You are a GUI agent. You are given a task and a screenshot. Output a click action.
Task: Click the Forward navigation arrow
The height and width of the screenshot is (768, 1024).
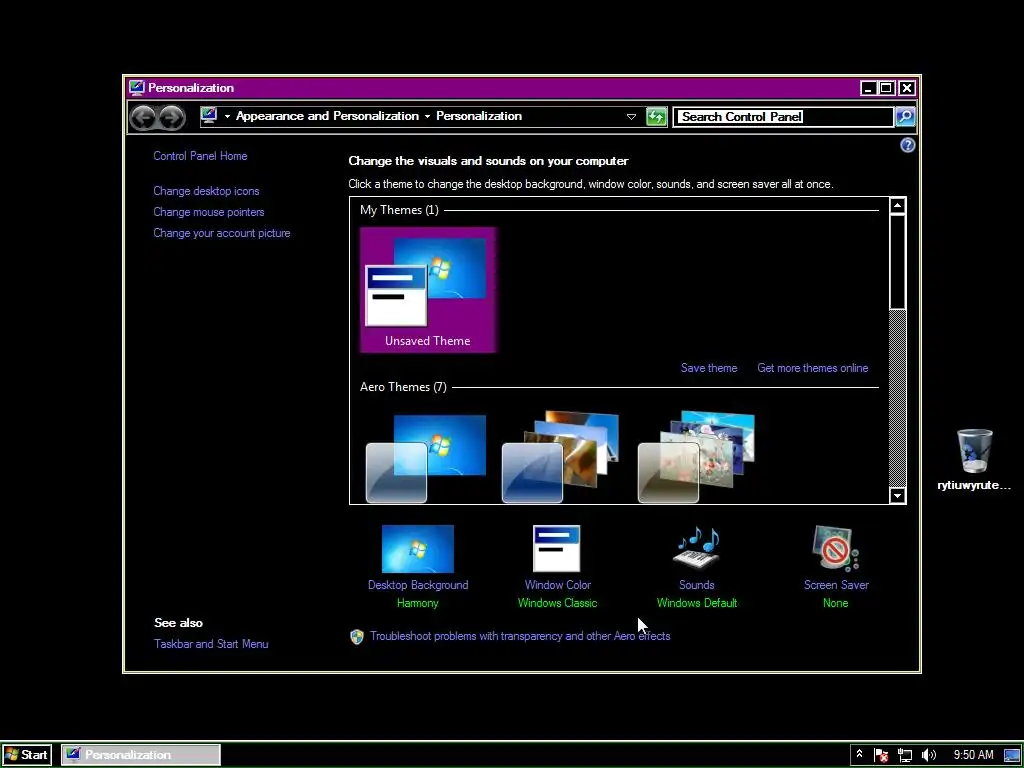tap(172, 117)
